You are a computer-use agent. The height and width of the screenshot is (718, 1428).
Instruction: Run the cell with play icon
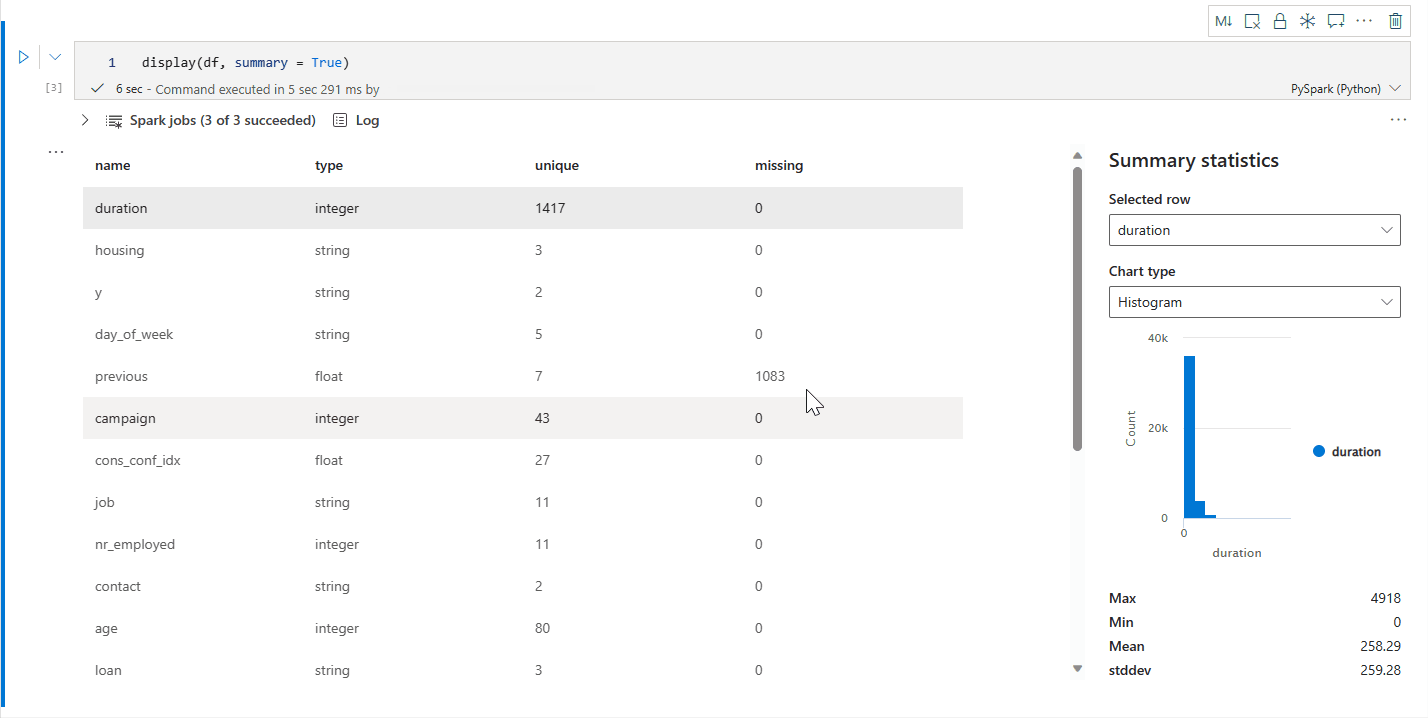tap(24, 57)
